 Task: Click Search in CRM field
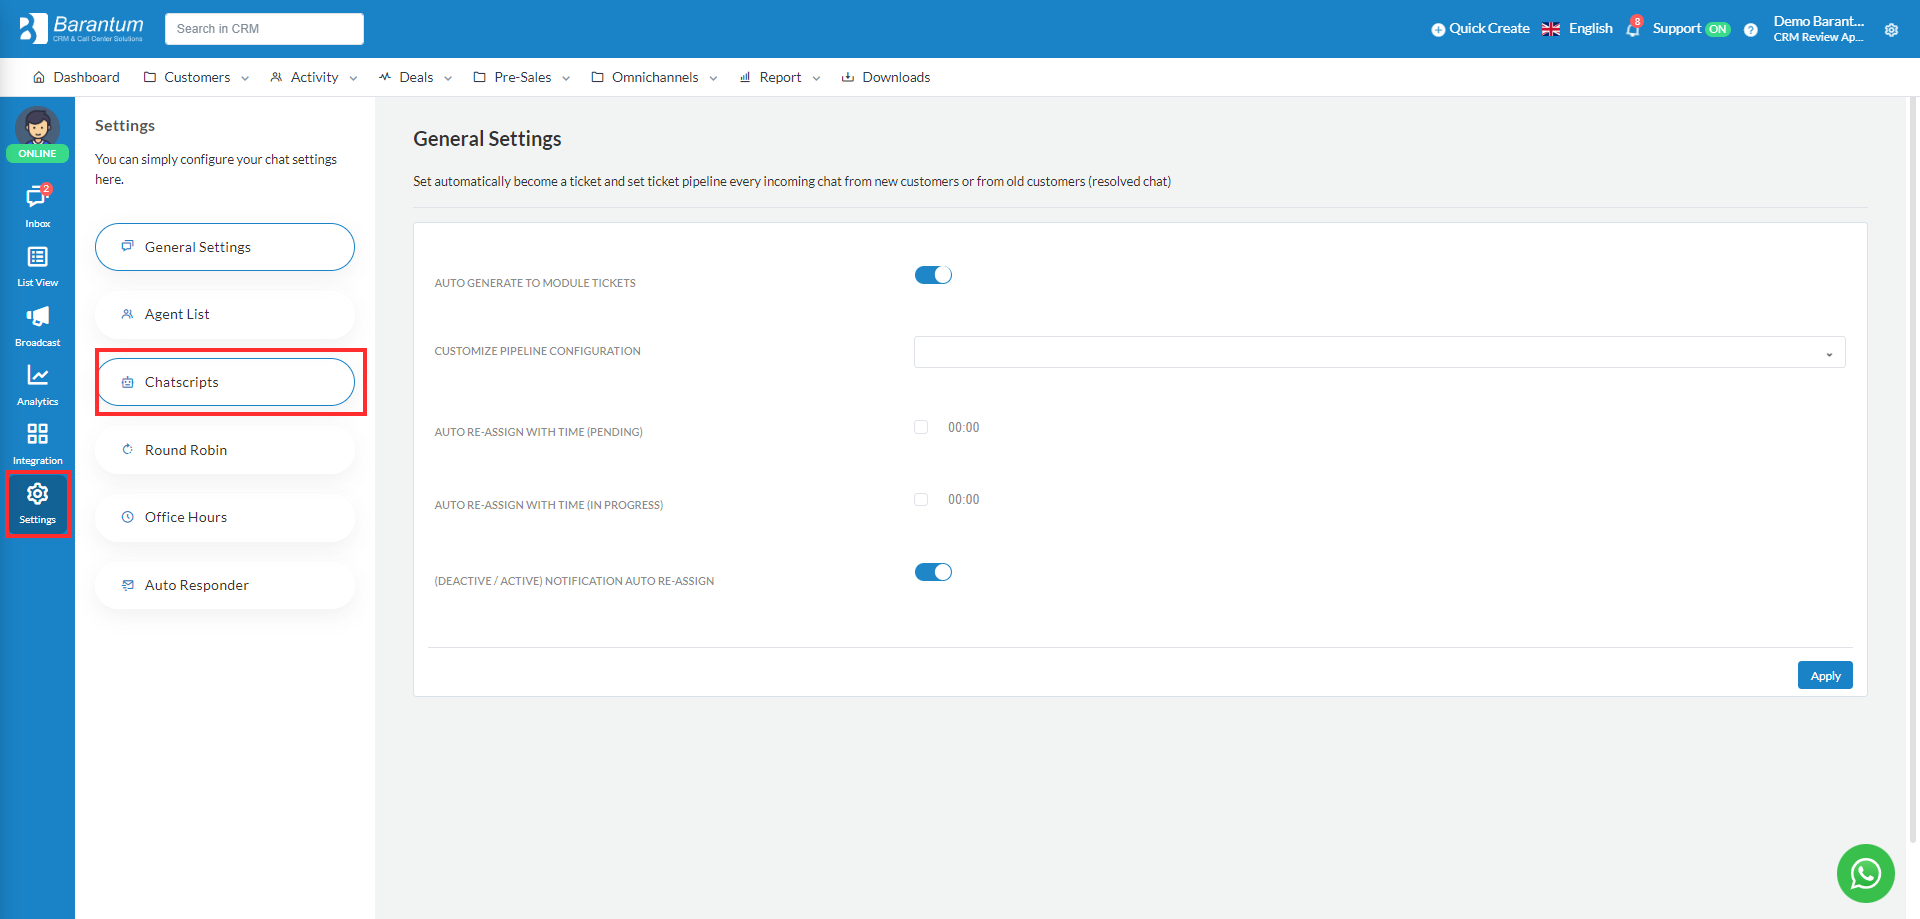pyautogui.click(x=264, y=29)
